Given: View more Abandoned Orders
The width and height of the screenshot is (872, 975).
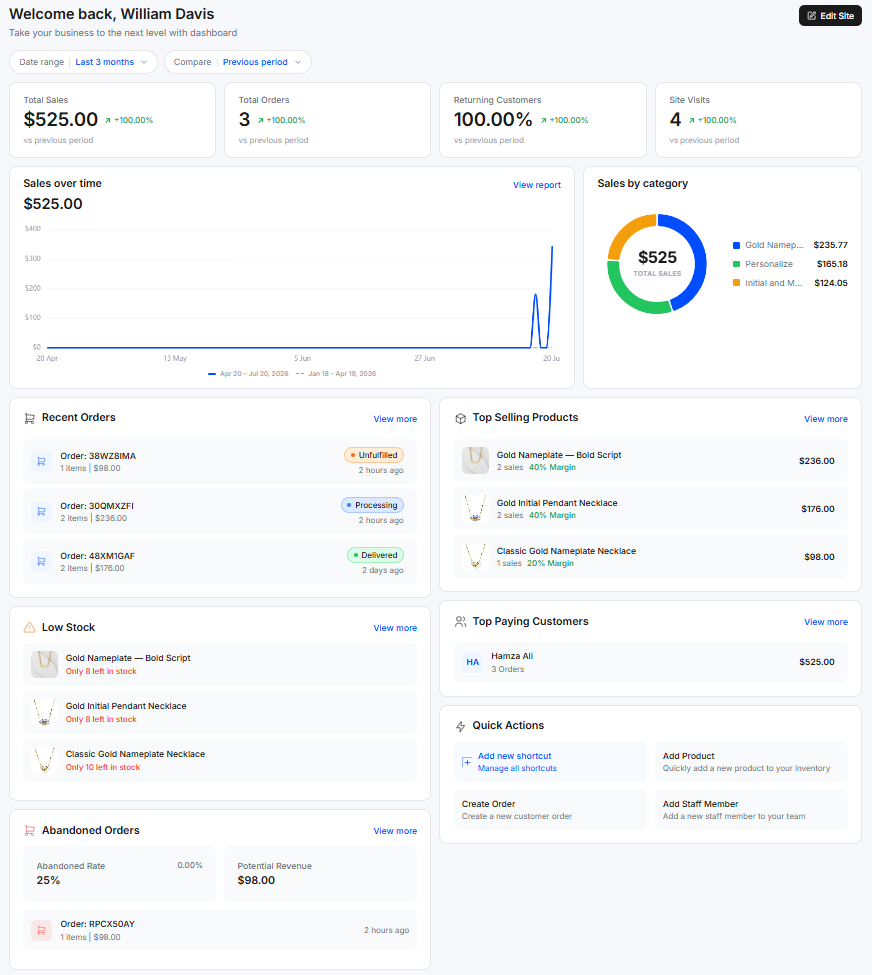Looking at the screenshot, I should (x=395, y=831).
